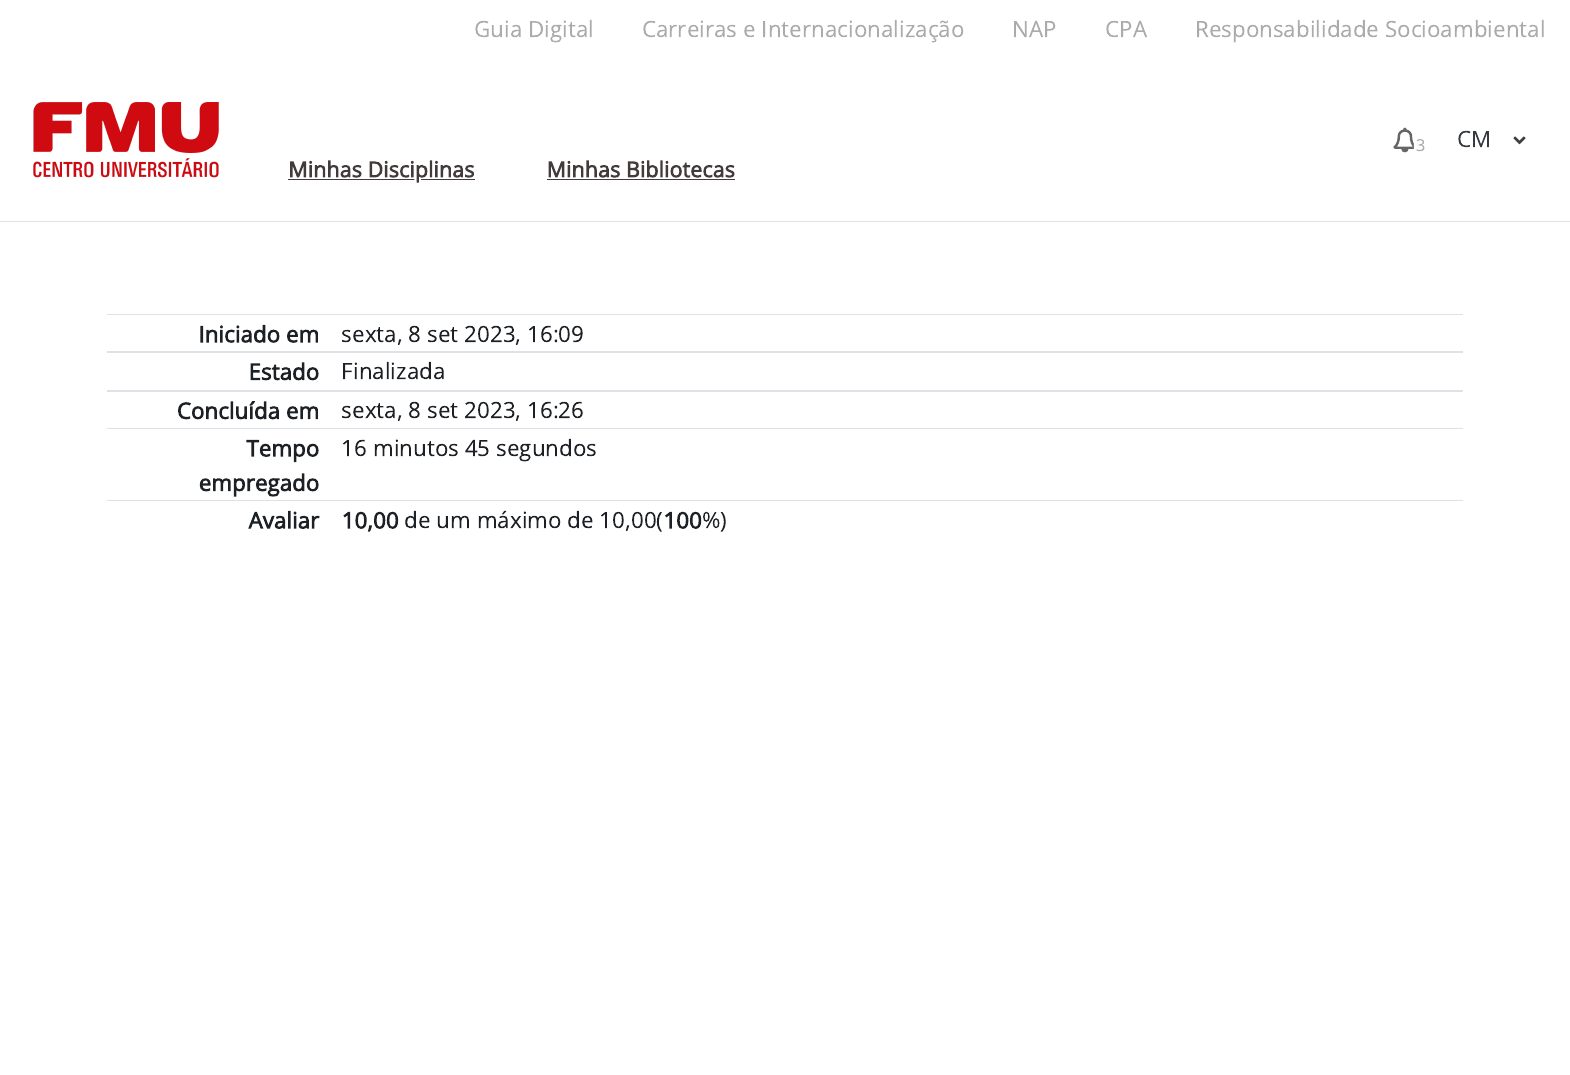Click the FMU Centro Universitário logo

[x=126, y=140]
